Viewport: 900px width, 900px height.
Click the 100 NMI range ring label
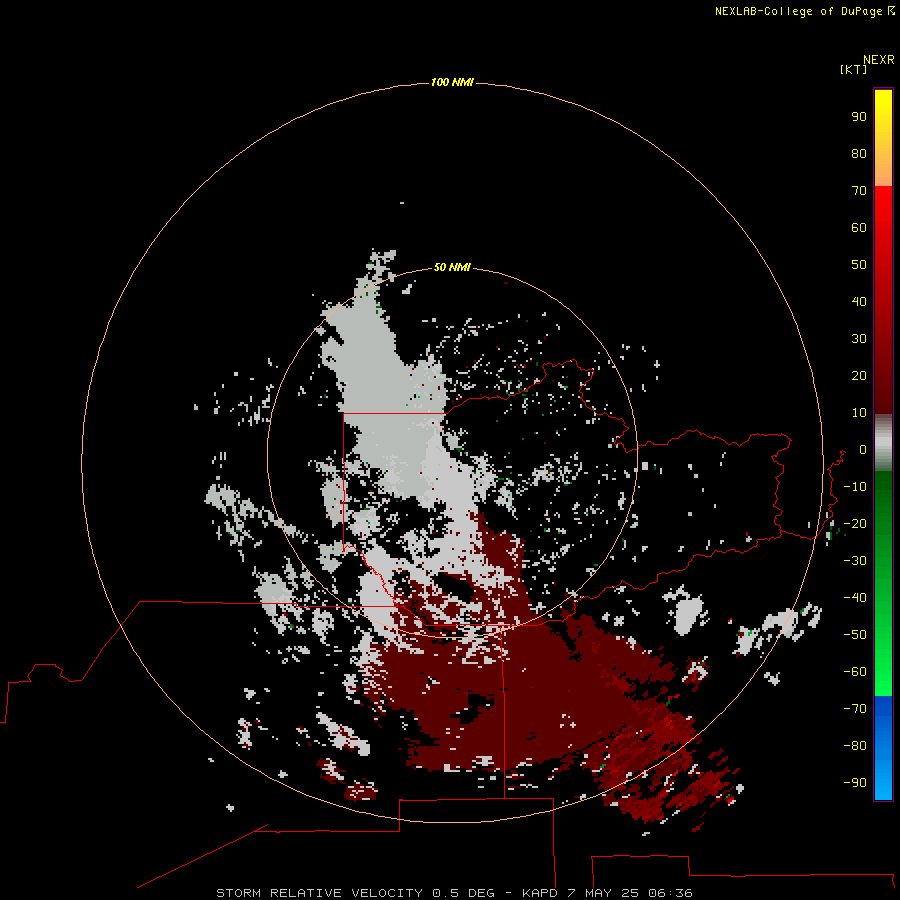452,82
